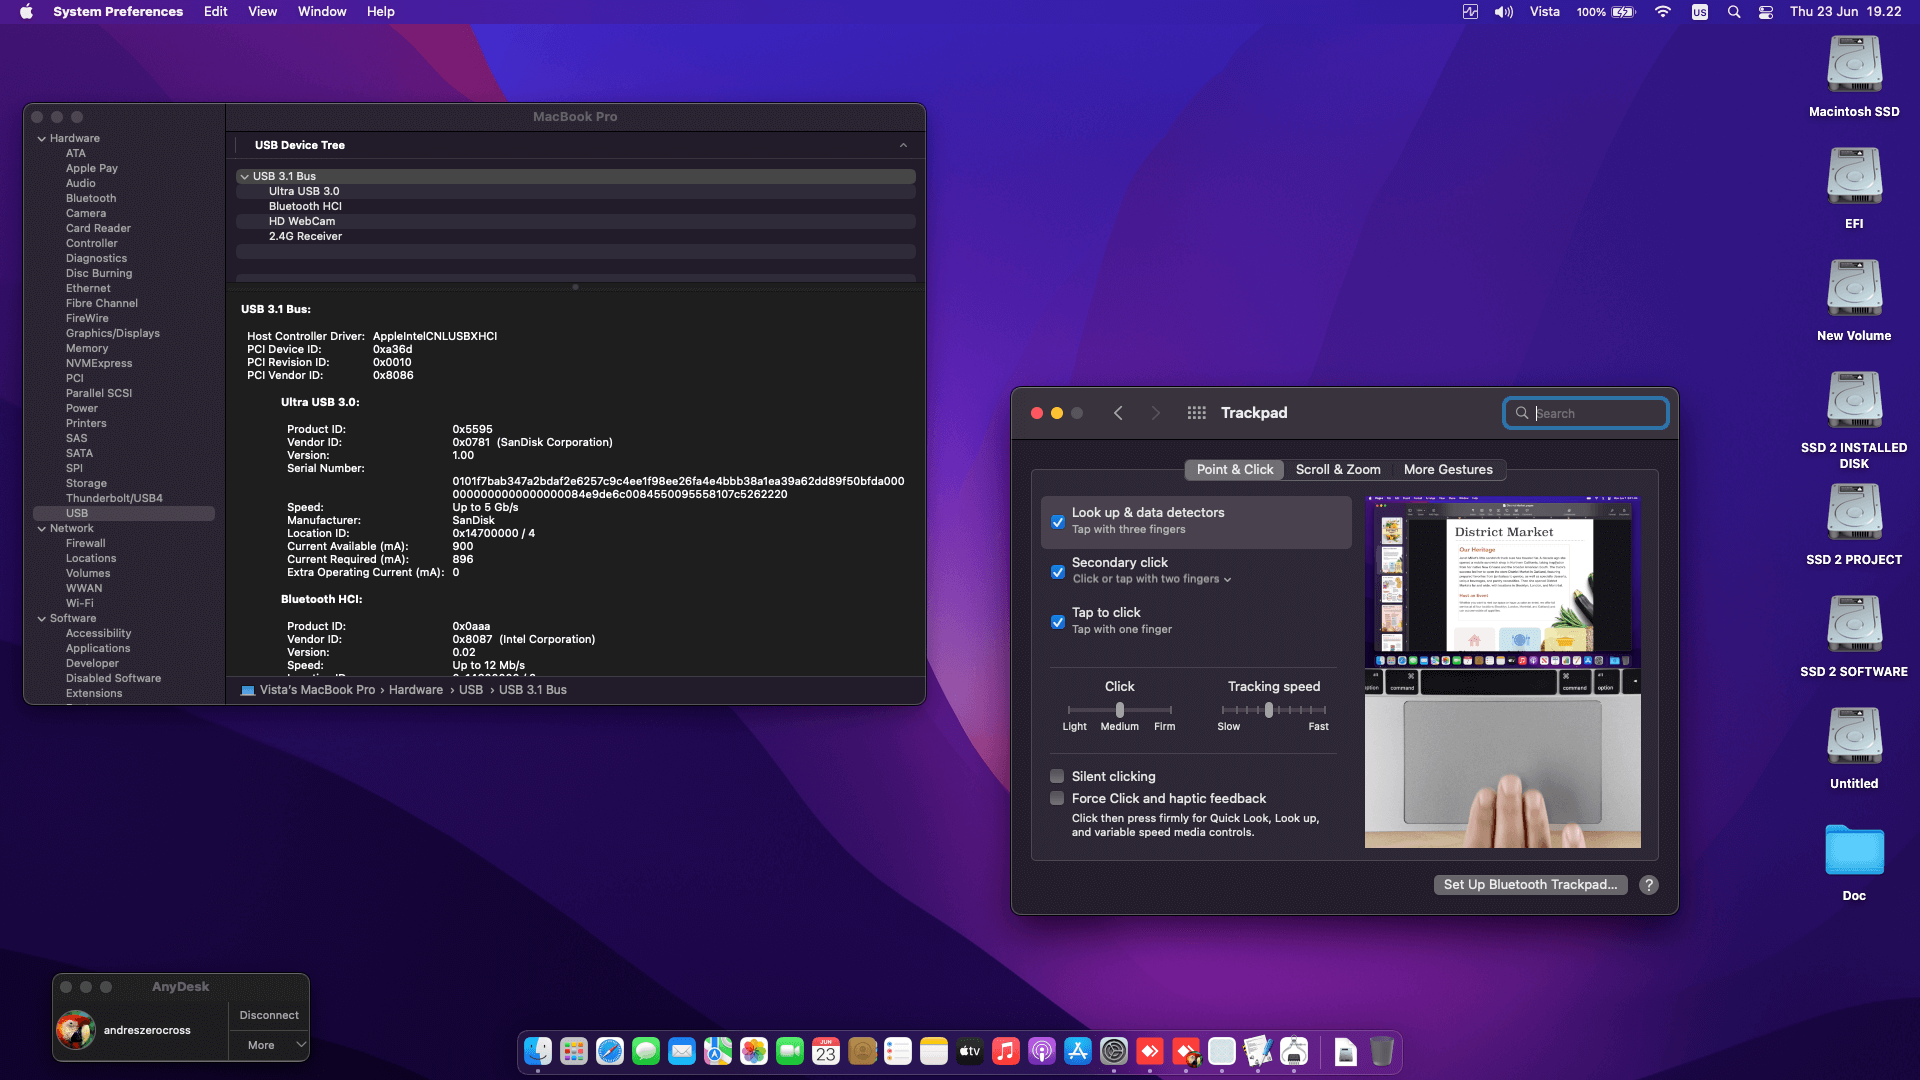The height and width of the screenshot is (1080, 1920).
Task: Go back in Trackpad preferences window
Action: point(1118,413)
